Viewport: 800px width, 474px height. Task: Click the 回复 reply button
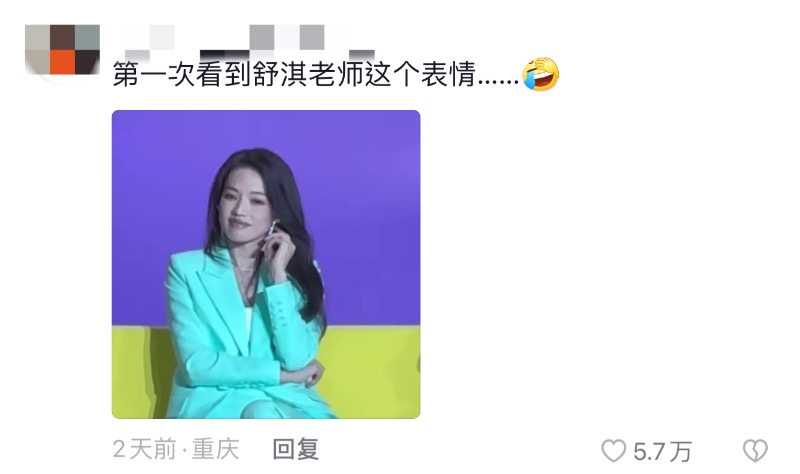(296, 450)
